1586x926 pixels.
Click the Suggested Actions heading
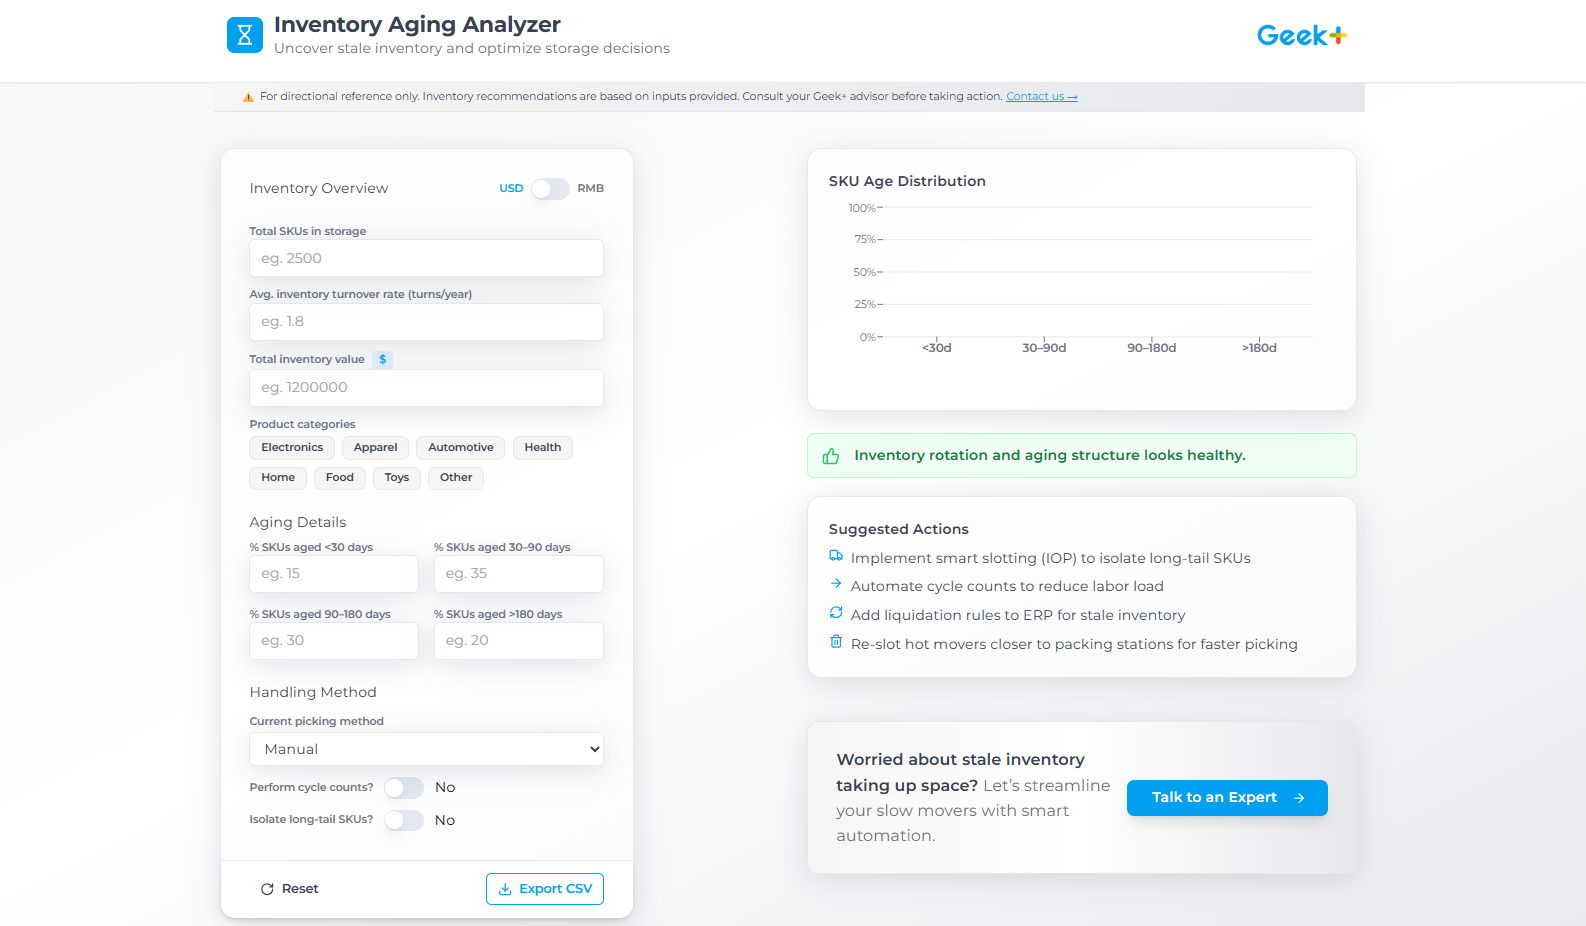click(x=899, y=529)
